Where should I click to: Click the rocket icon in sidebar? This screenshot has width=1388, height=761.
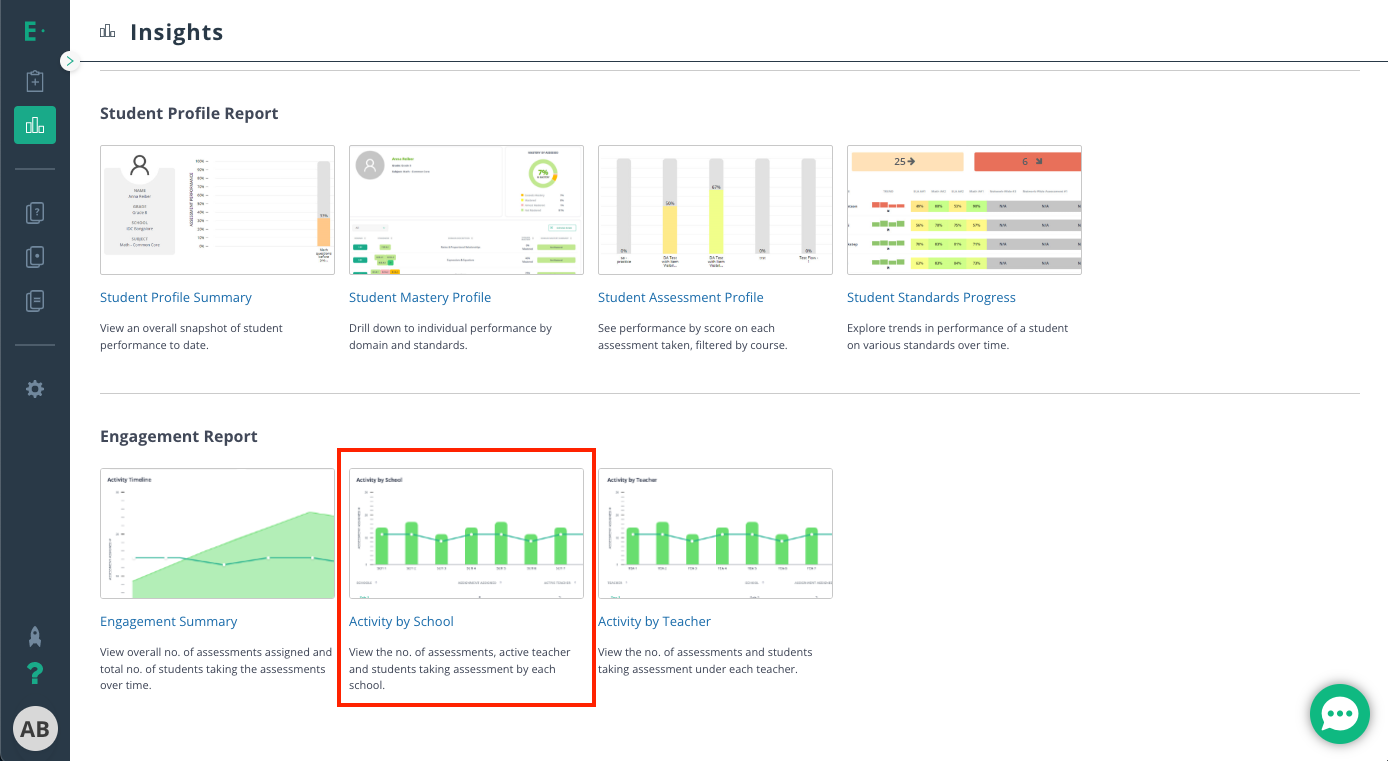tap(35, 636)
